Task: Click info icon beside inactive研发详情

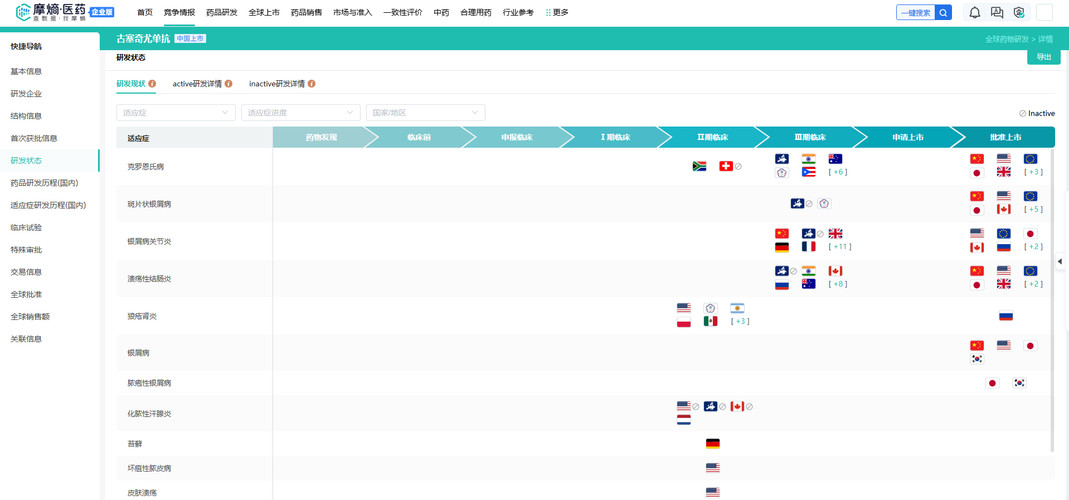Action: tap(311, 83)
